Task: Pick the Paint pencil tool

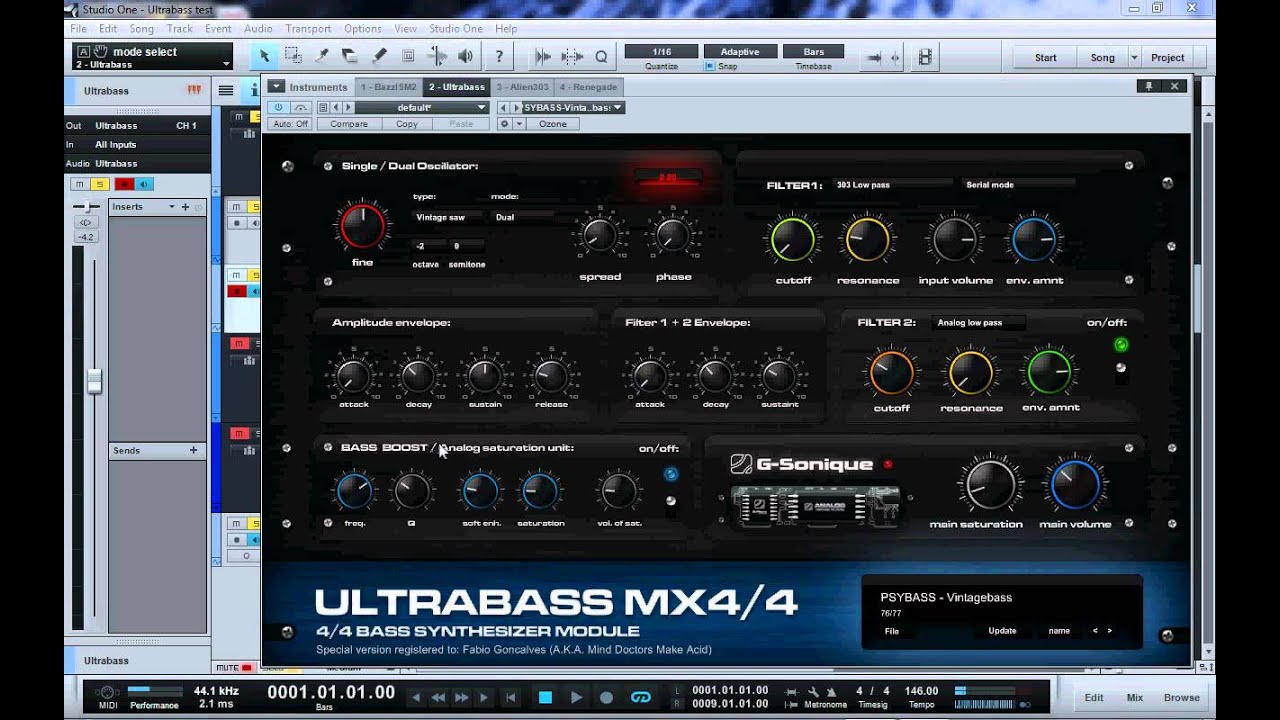Action: pyautogui.click(x=379, y=57)
